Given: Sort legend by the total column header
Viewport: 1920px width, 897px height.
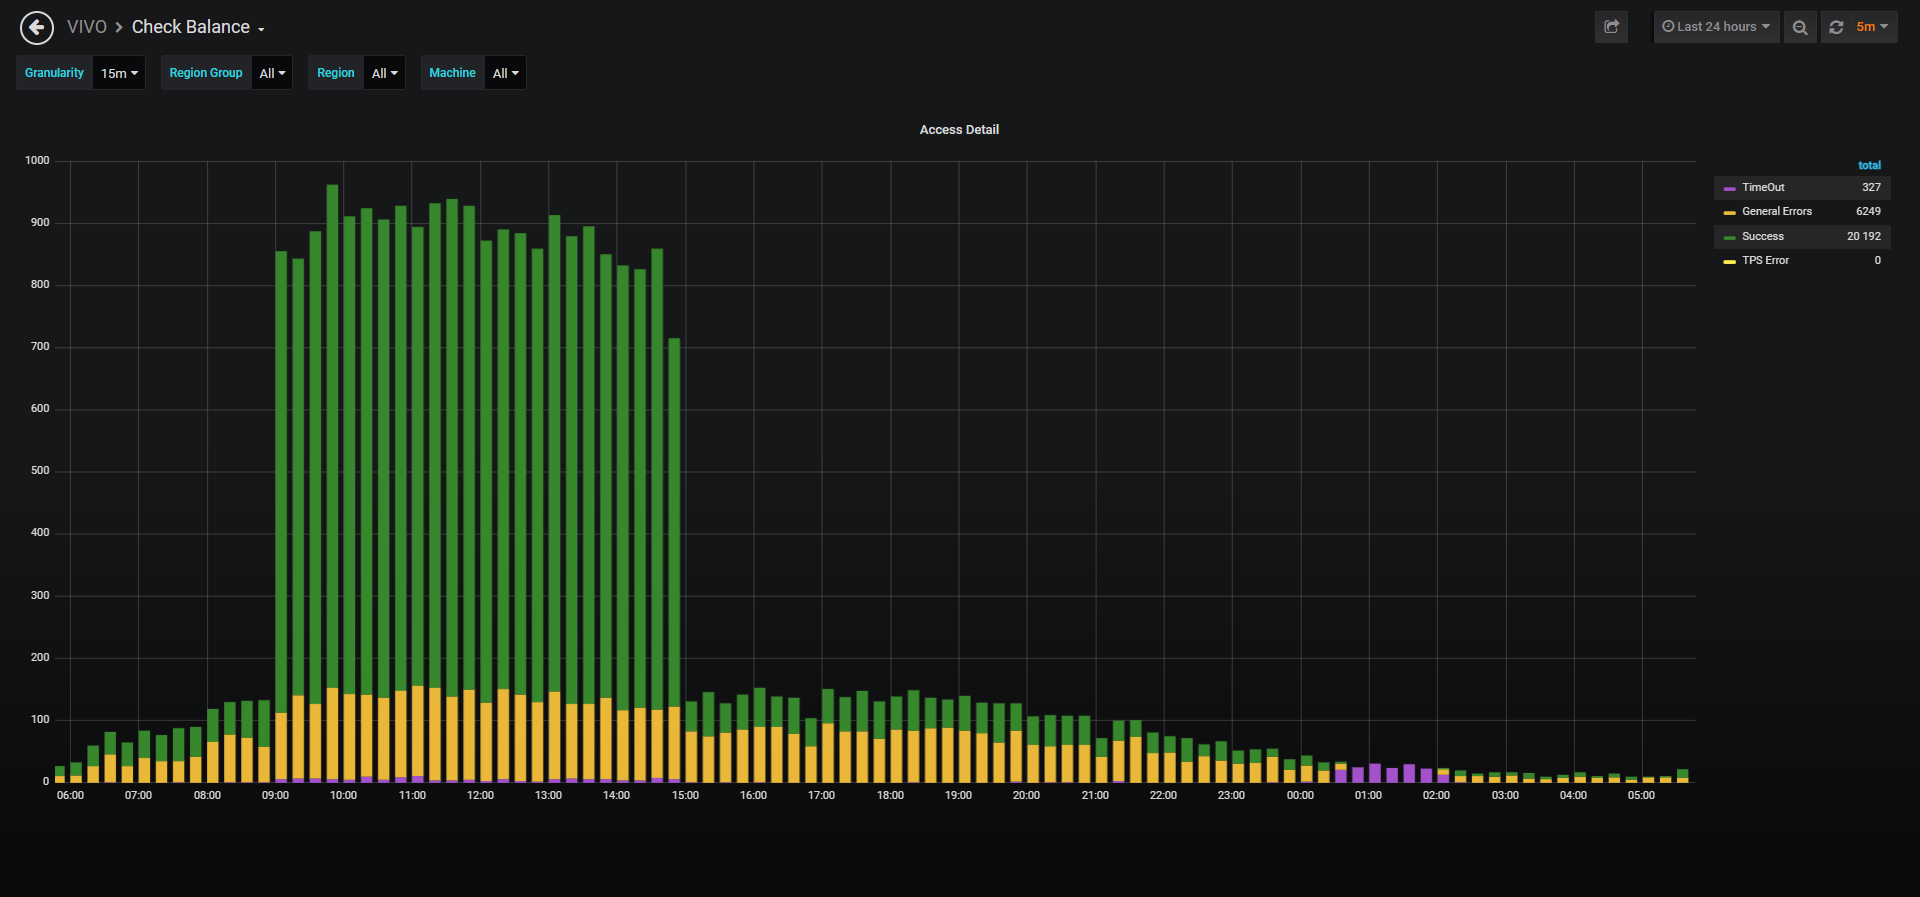Looking at the screenshot, I should 1869,165.
